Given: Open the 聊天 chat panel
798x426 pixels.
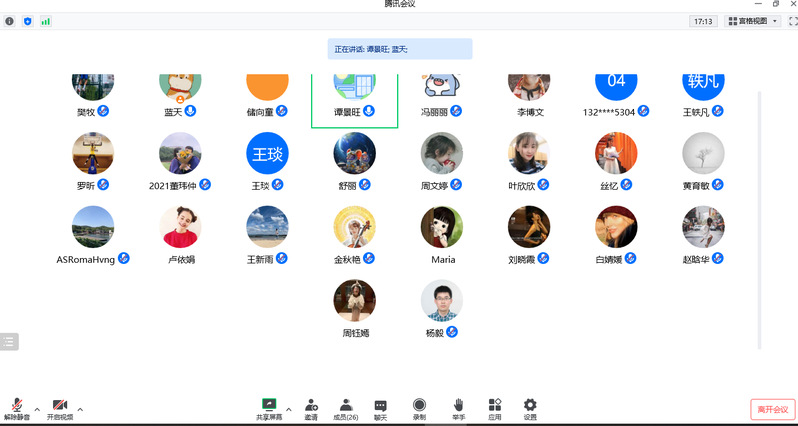Looking at the screenshot, I should pyautogui.click(x=380, y=407).
